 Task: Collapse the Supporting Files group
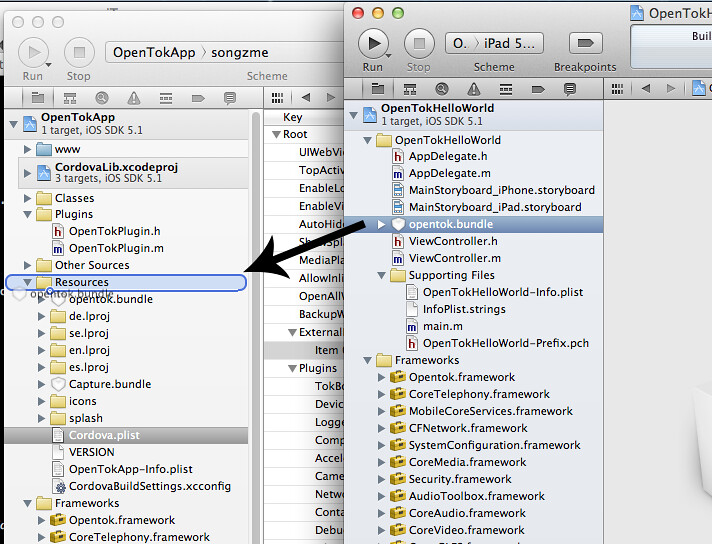[x=381, y=275]
